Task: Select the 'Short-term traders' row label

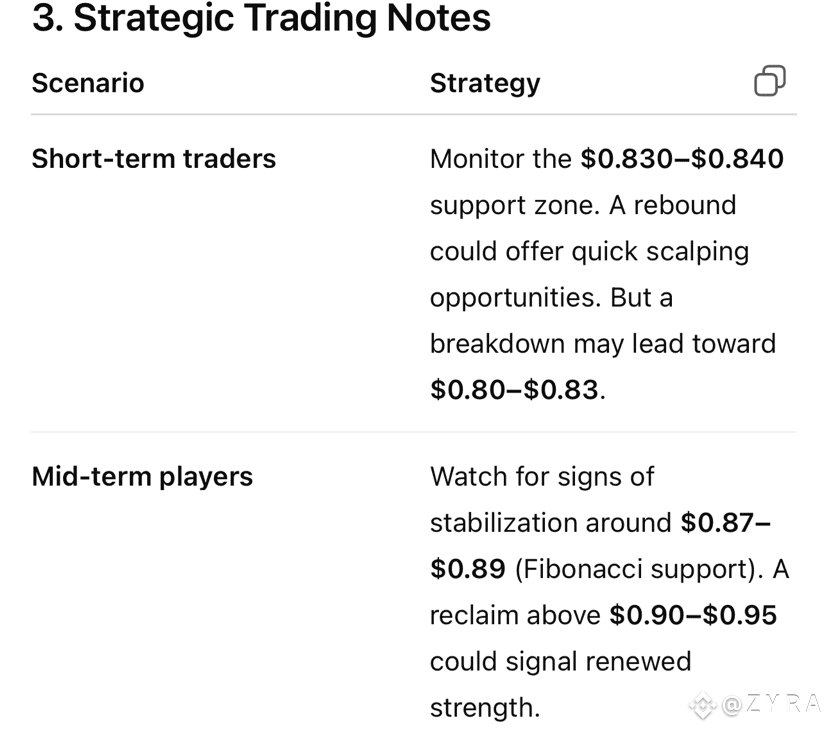Action: [x=154, y=158]
